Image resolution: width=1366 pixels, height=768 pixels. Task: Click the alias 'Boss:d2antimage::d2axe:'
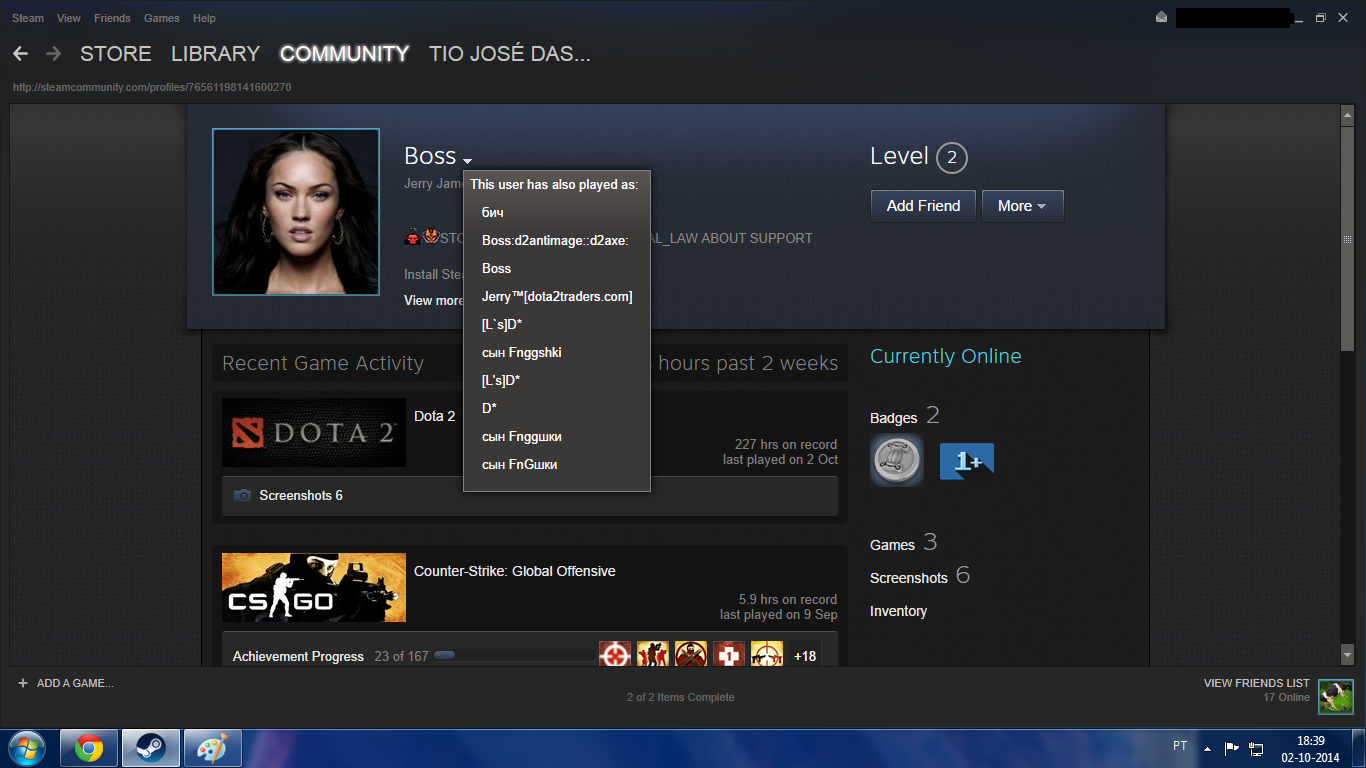click(x=555, y=240)
